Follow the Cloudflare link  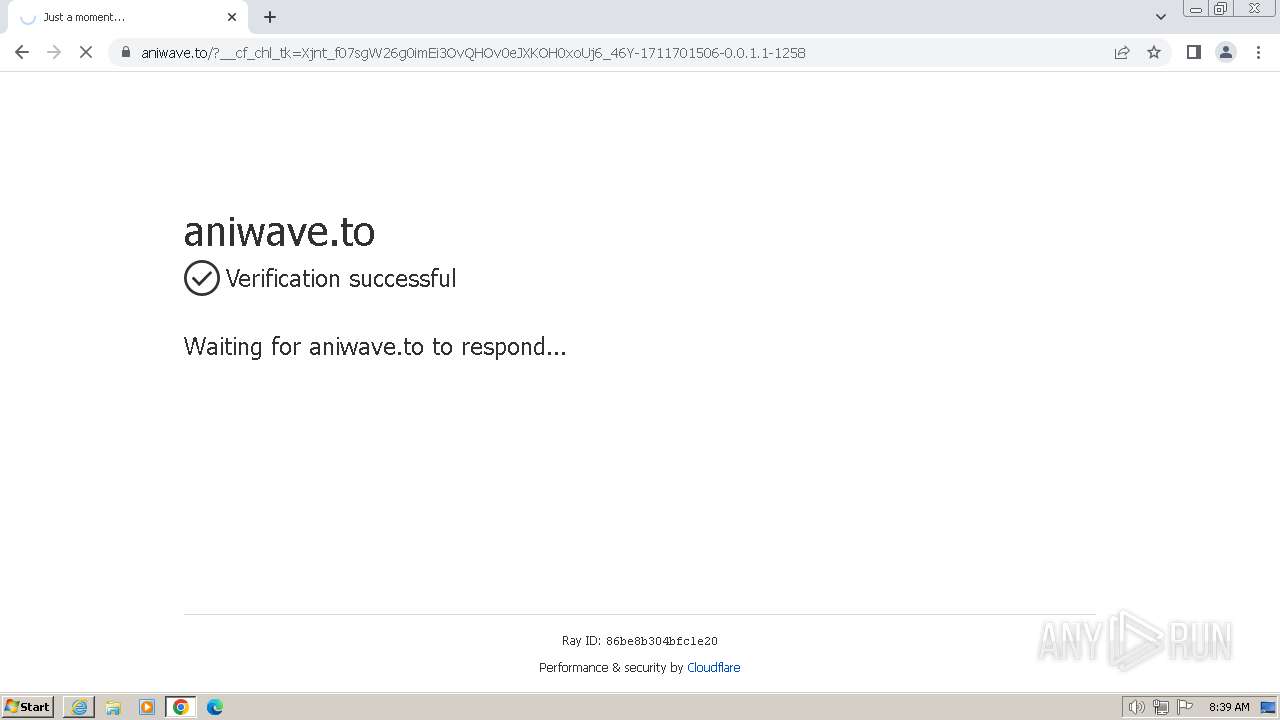click(714, 667)
